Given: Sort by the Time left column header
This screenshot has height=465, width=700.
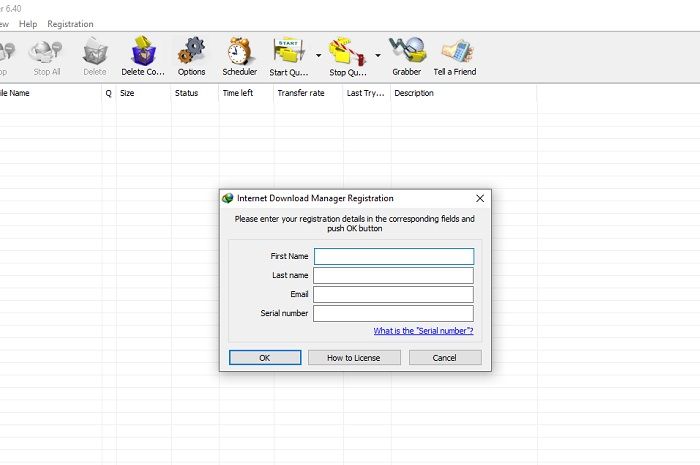Looking at the screenshot, I should click(246, 93).
